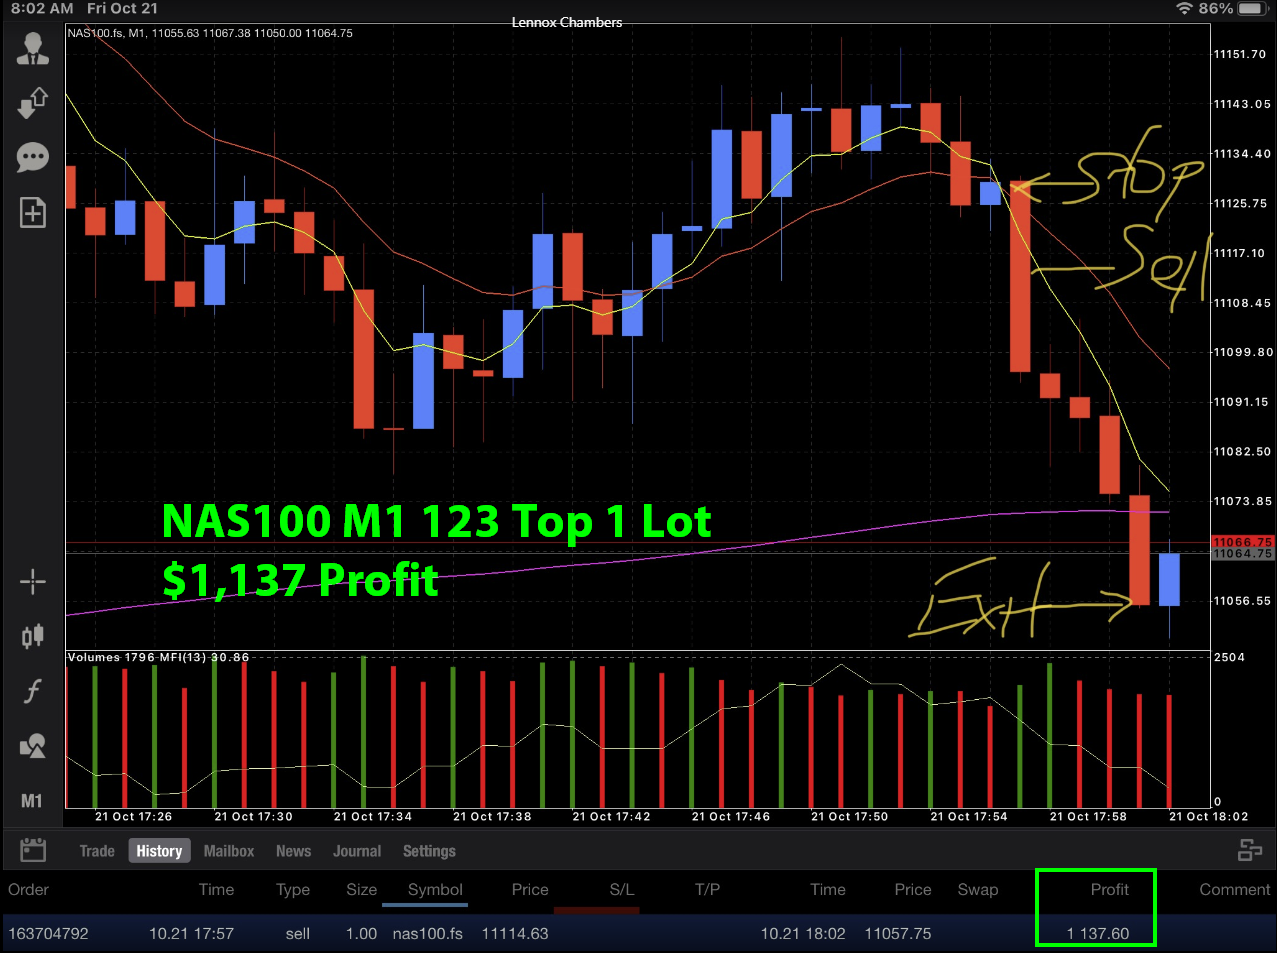The image size is (1277, 953).
Task: Click the sell type cell
Action: pos(298,933)
